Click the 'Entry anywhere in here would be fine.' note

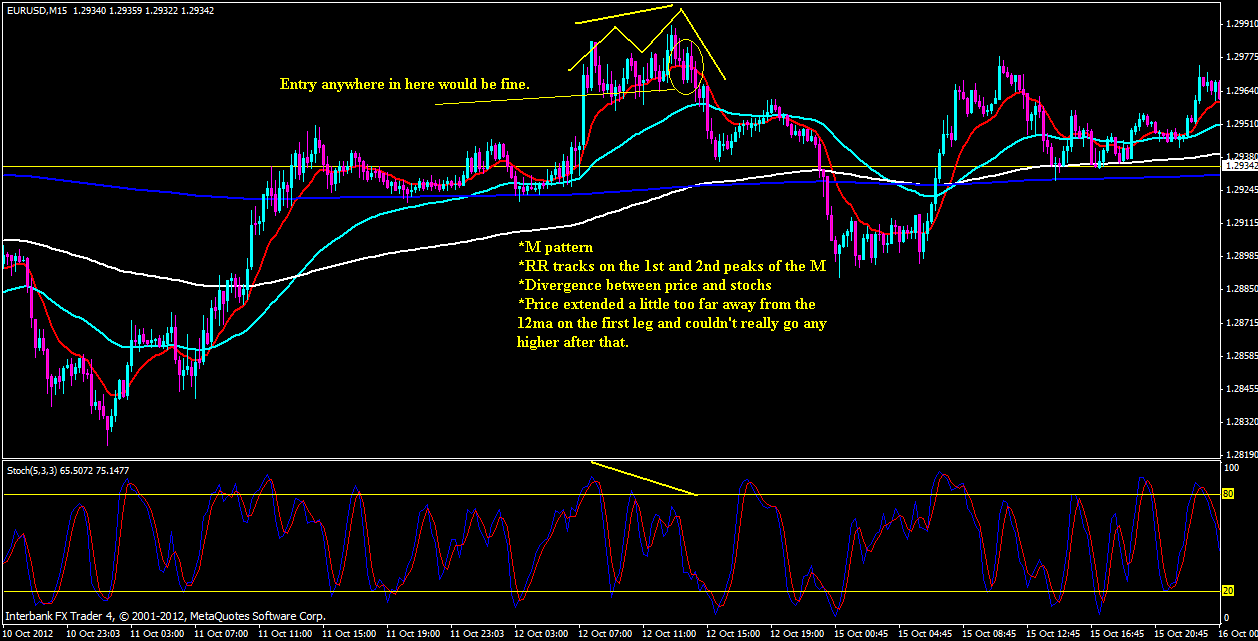[404, 85]
